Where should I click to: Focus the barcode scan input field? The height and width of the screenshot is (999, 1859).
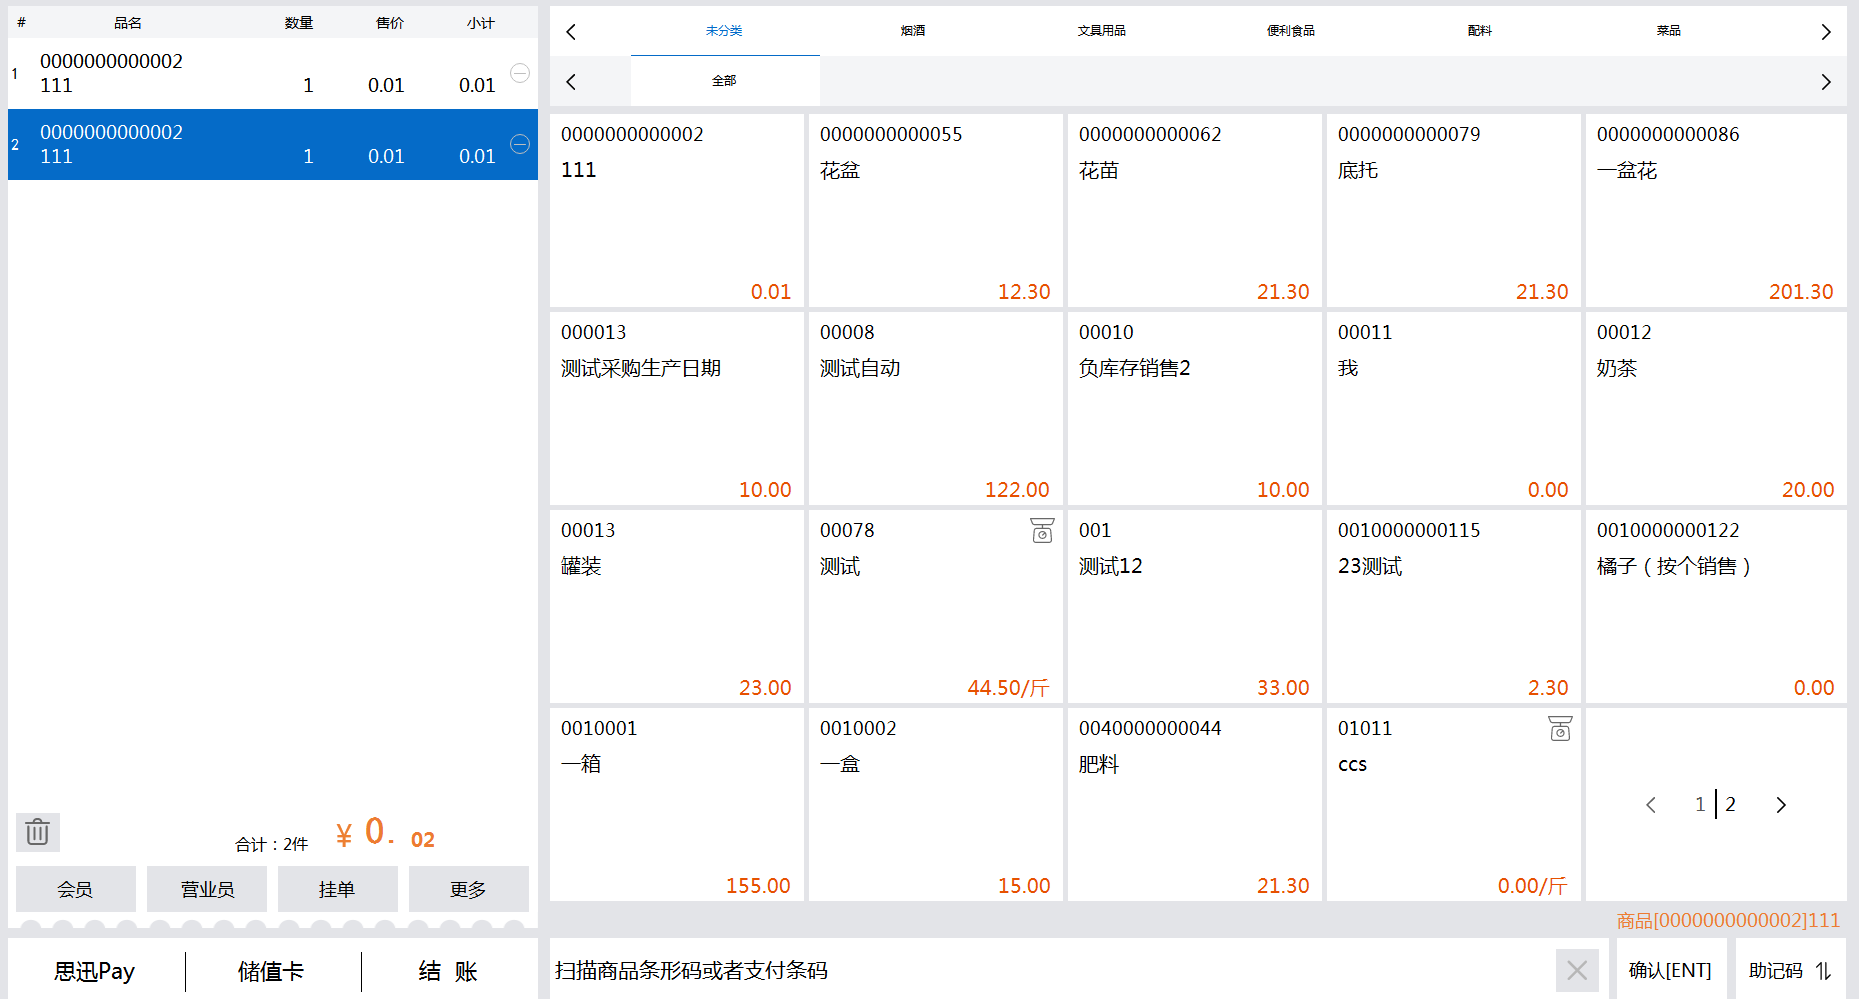[1050, 970]
